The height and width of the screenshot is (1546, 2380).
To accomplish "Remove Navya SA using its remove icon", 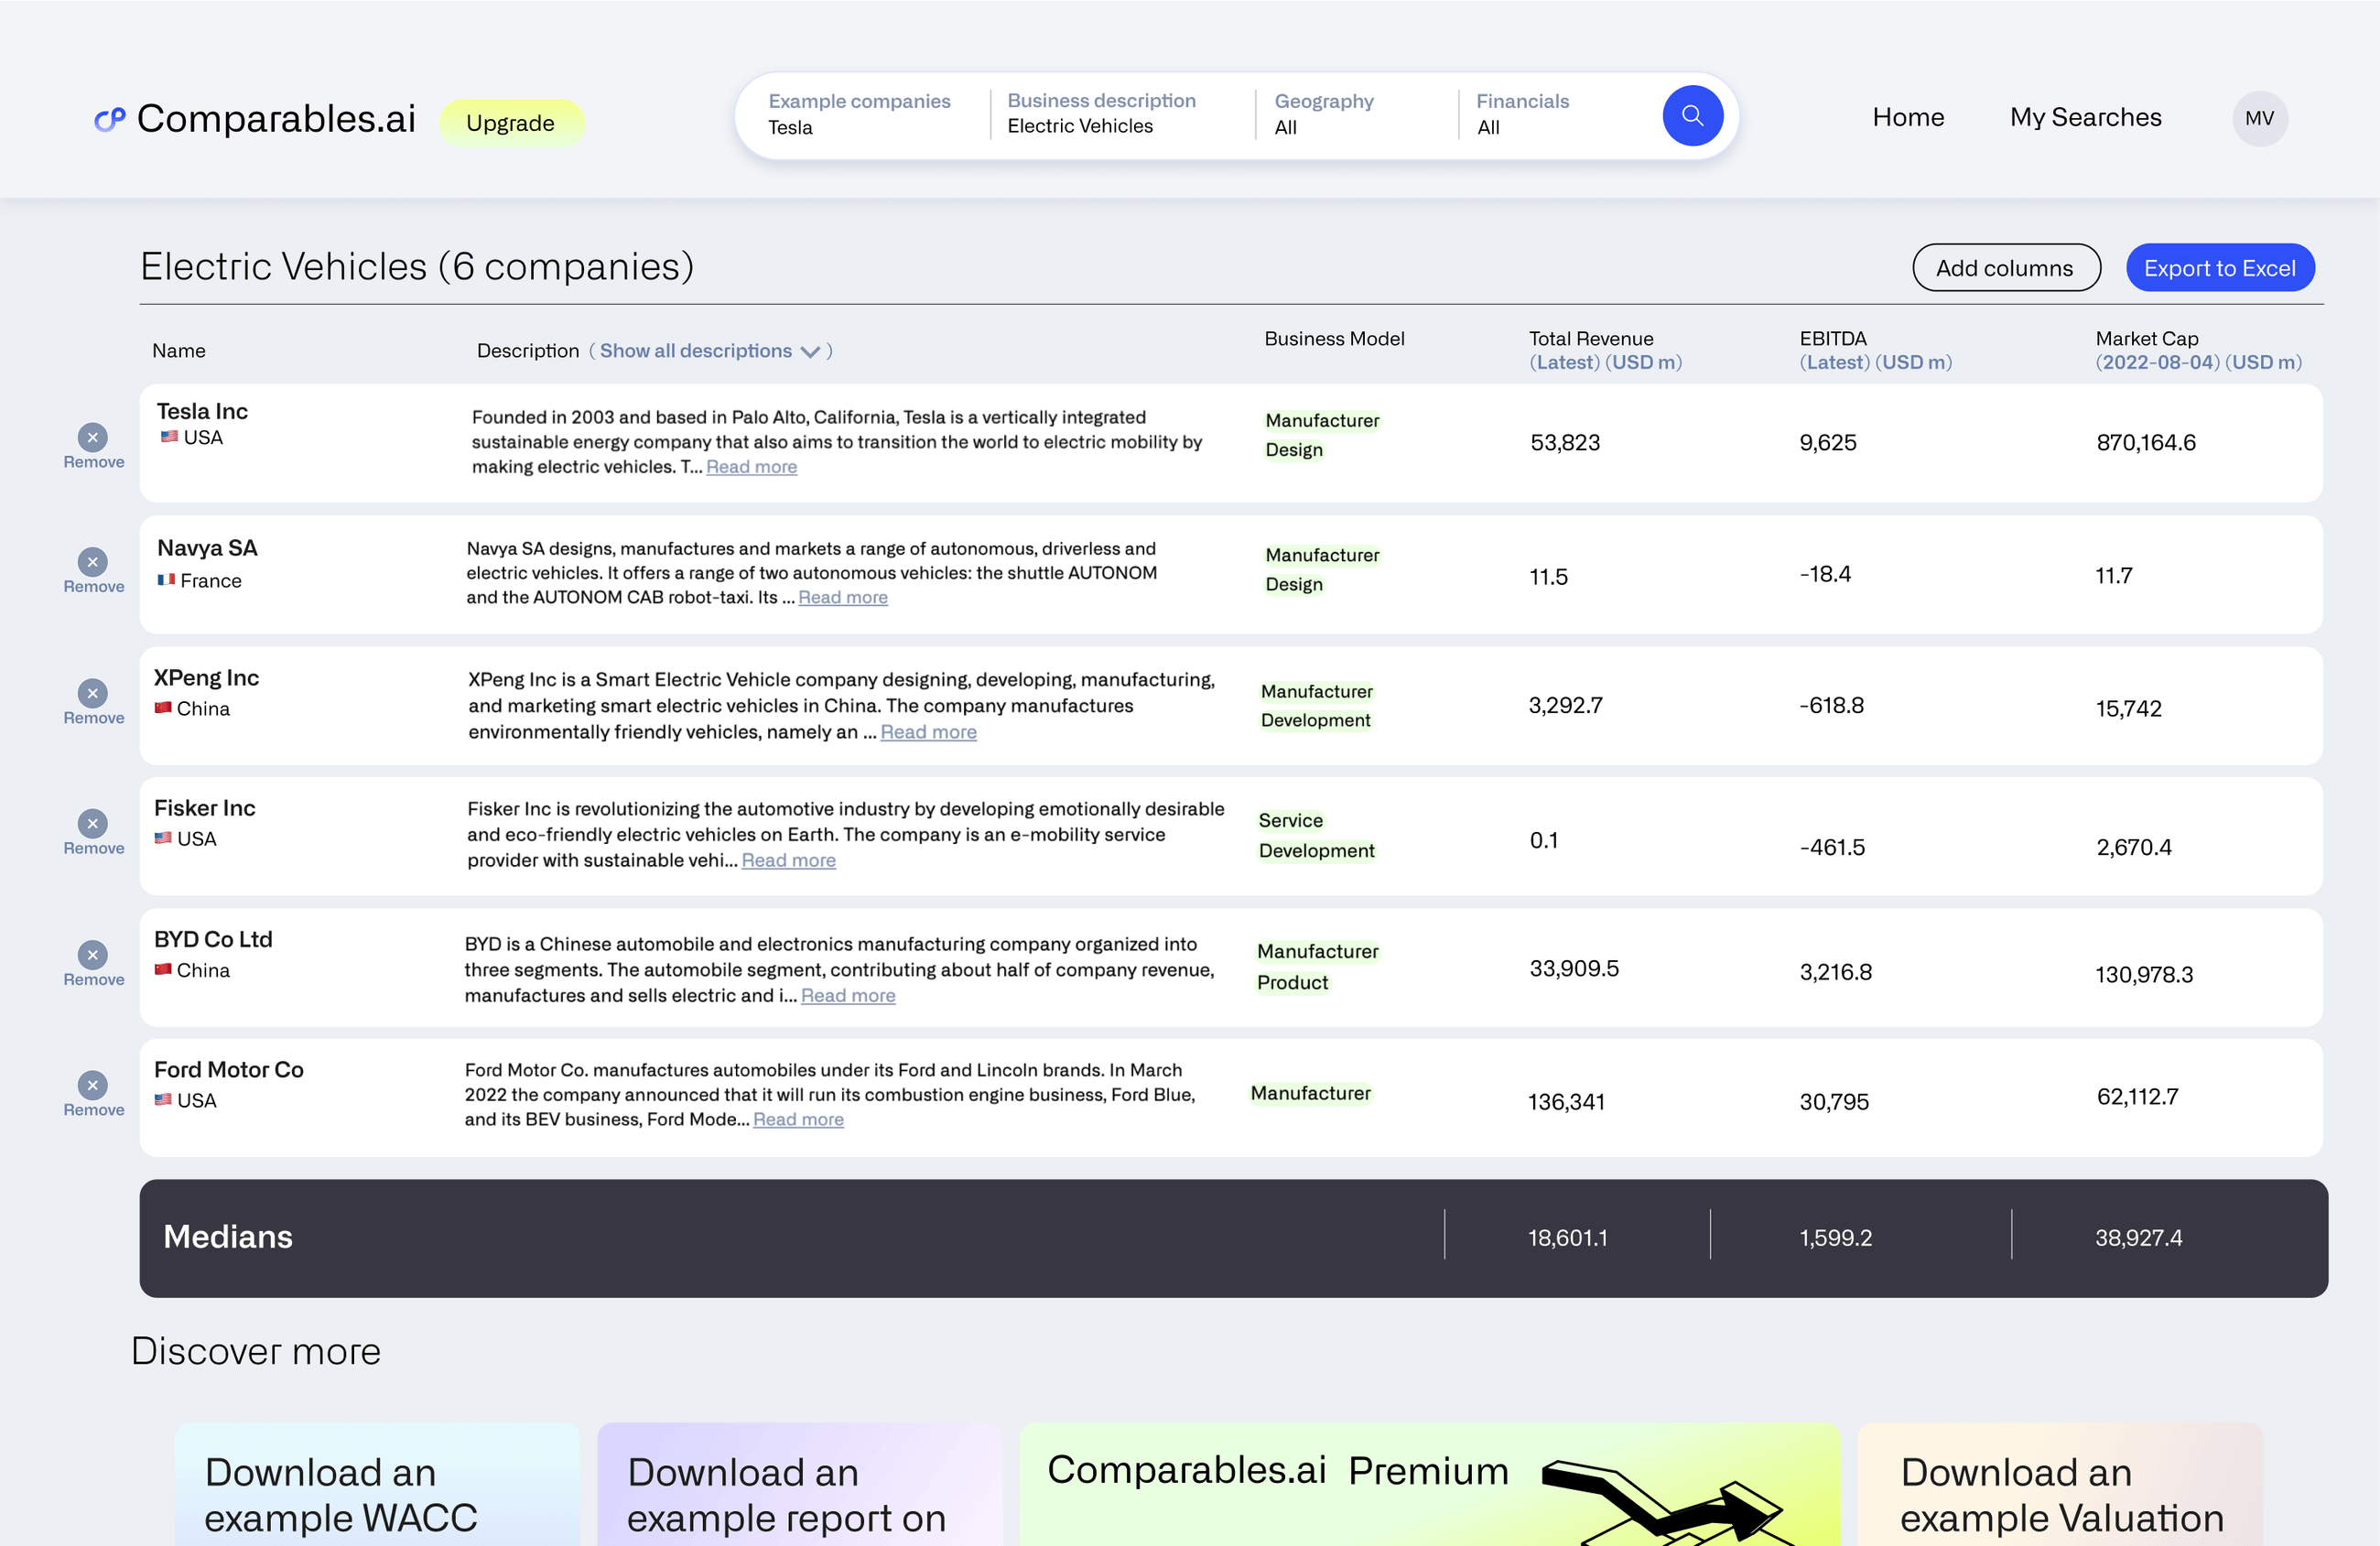I will (x=92, y=562).
